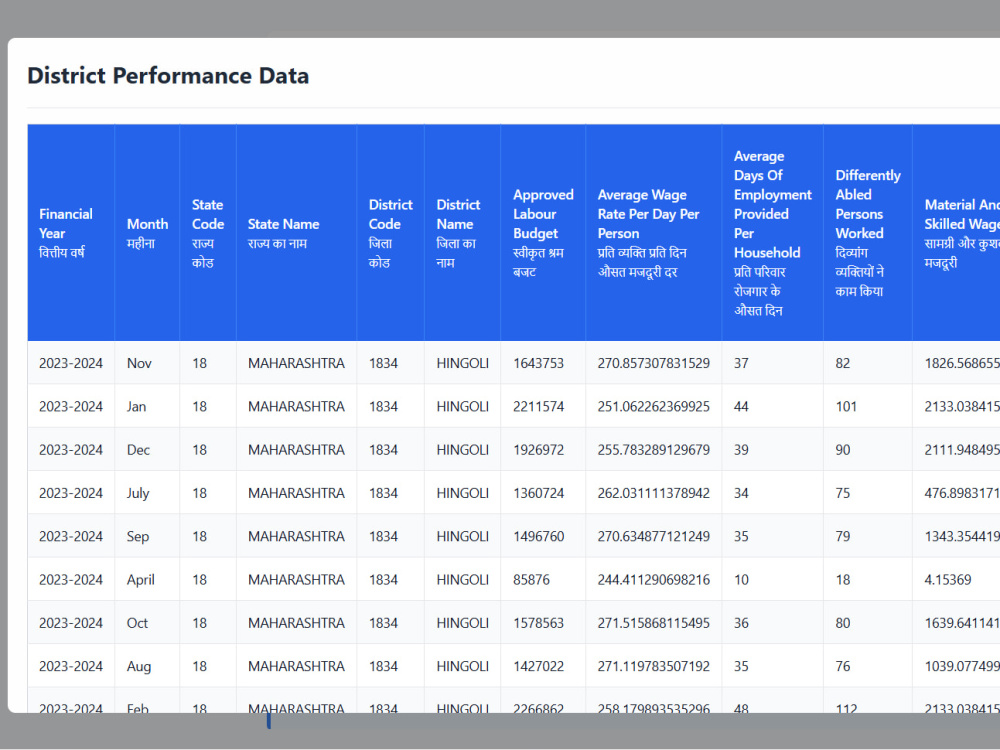1000x750 pixels.
Task: Click employment days 44 in Jan row
Action: click(741, 407)
